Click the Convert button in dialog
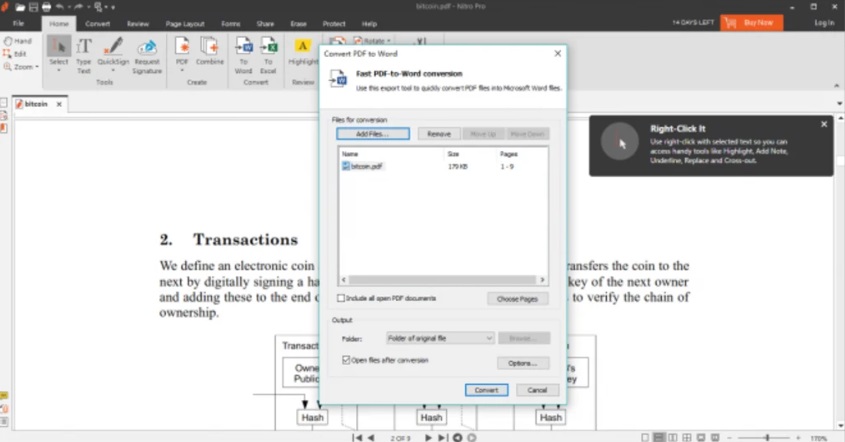 point(486,389)
